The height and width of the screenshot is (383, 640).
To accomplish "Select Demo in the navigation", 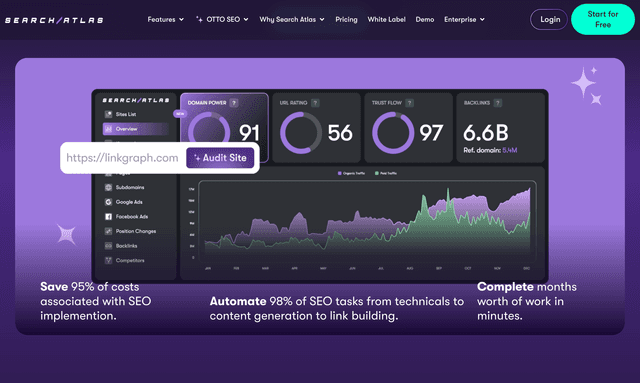I will 424,19.
